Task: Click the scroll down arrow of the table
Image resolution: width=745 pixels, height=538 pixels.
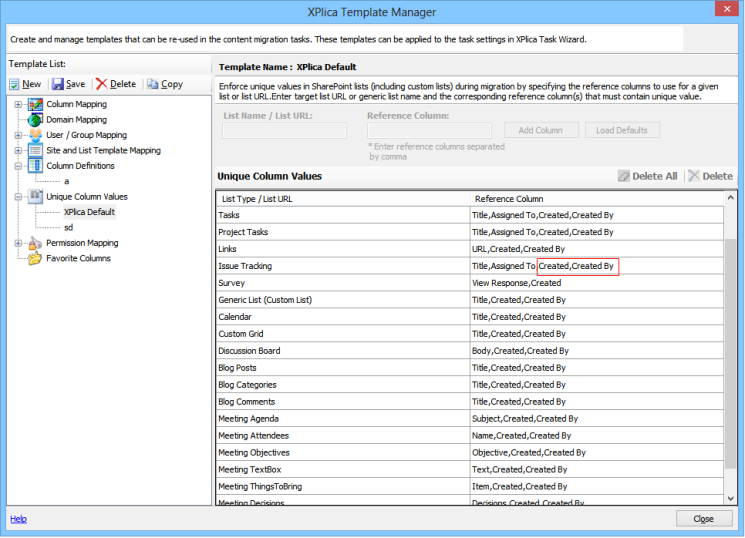Action: click(x=730, y=499)
